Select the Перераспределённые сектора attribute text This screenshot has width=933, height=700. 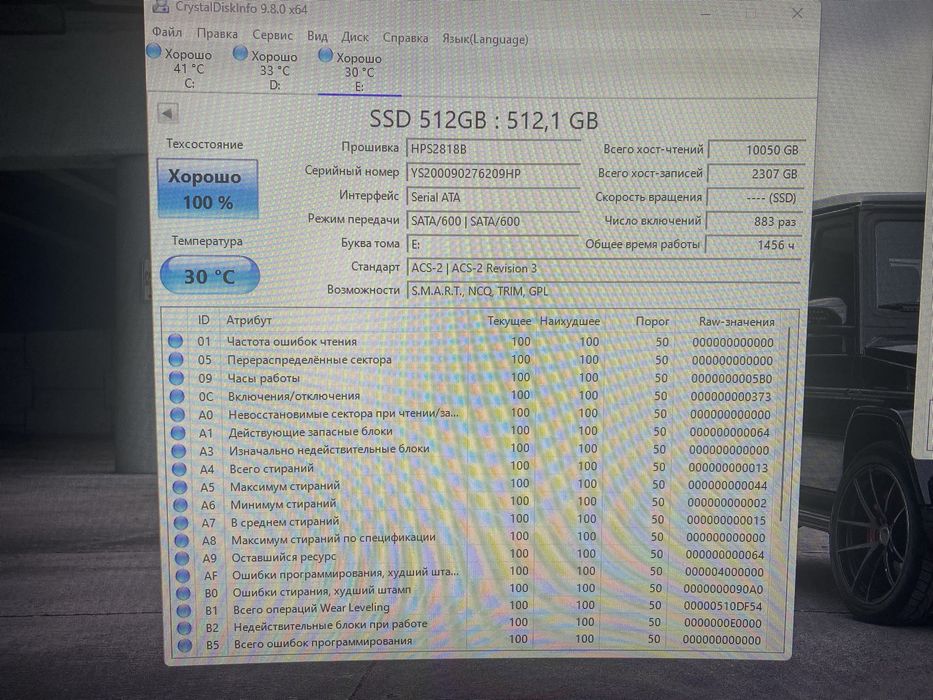tap(309, 360)
